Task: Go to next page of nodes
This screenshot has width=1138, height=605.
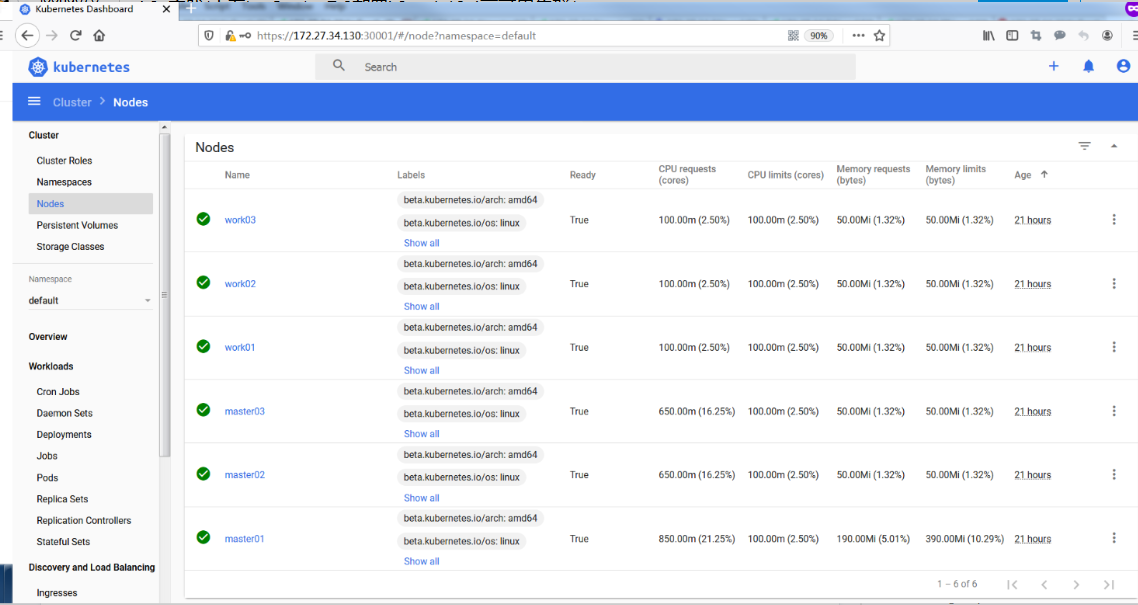Action: [x=1076, y=584]
